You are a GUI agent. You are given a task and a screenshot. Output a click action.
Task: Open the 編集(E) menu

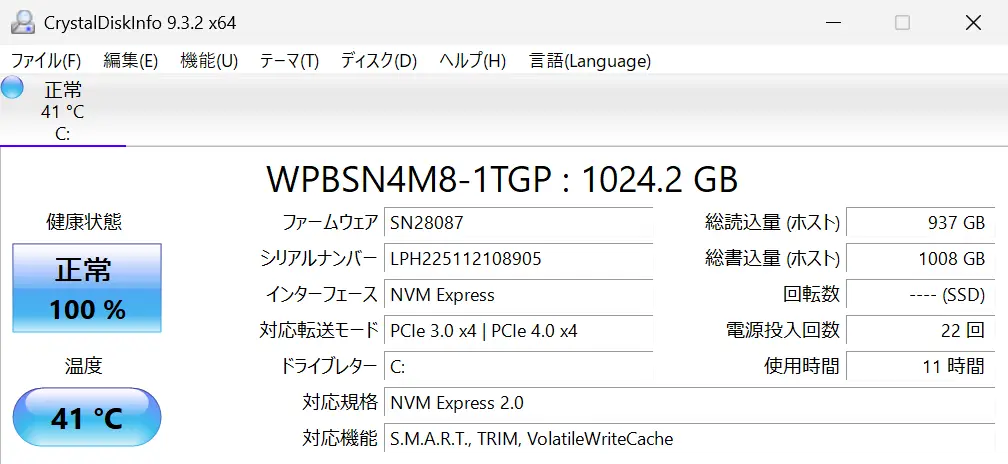(x=130, y=61)
